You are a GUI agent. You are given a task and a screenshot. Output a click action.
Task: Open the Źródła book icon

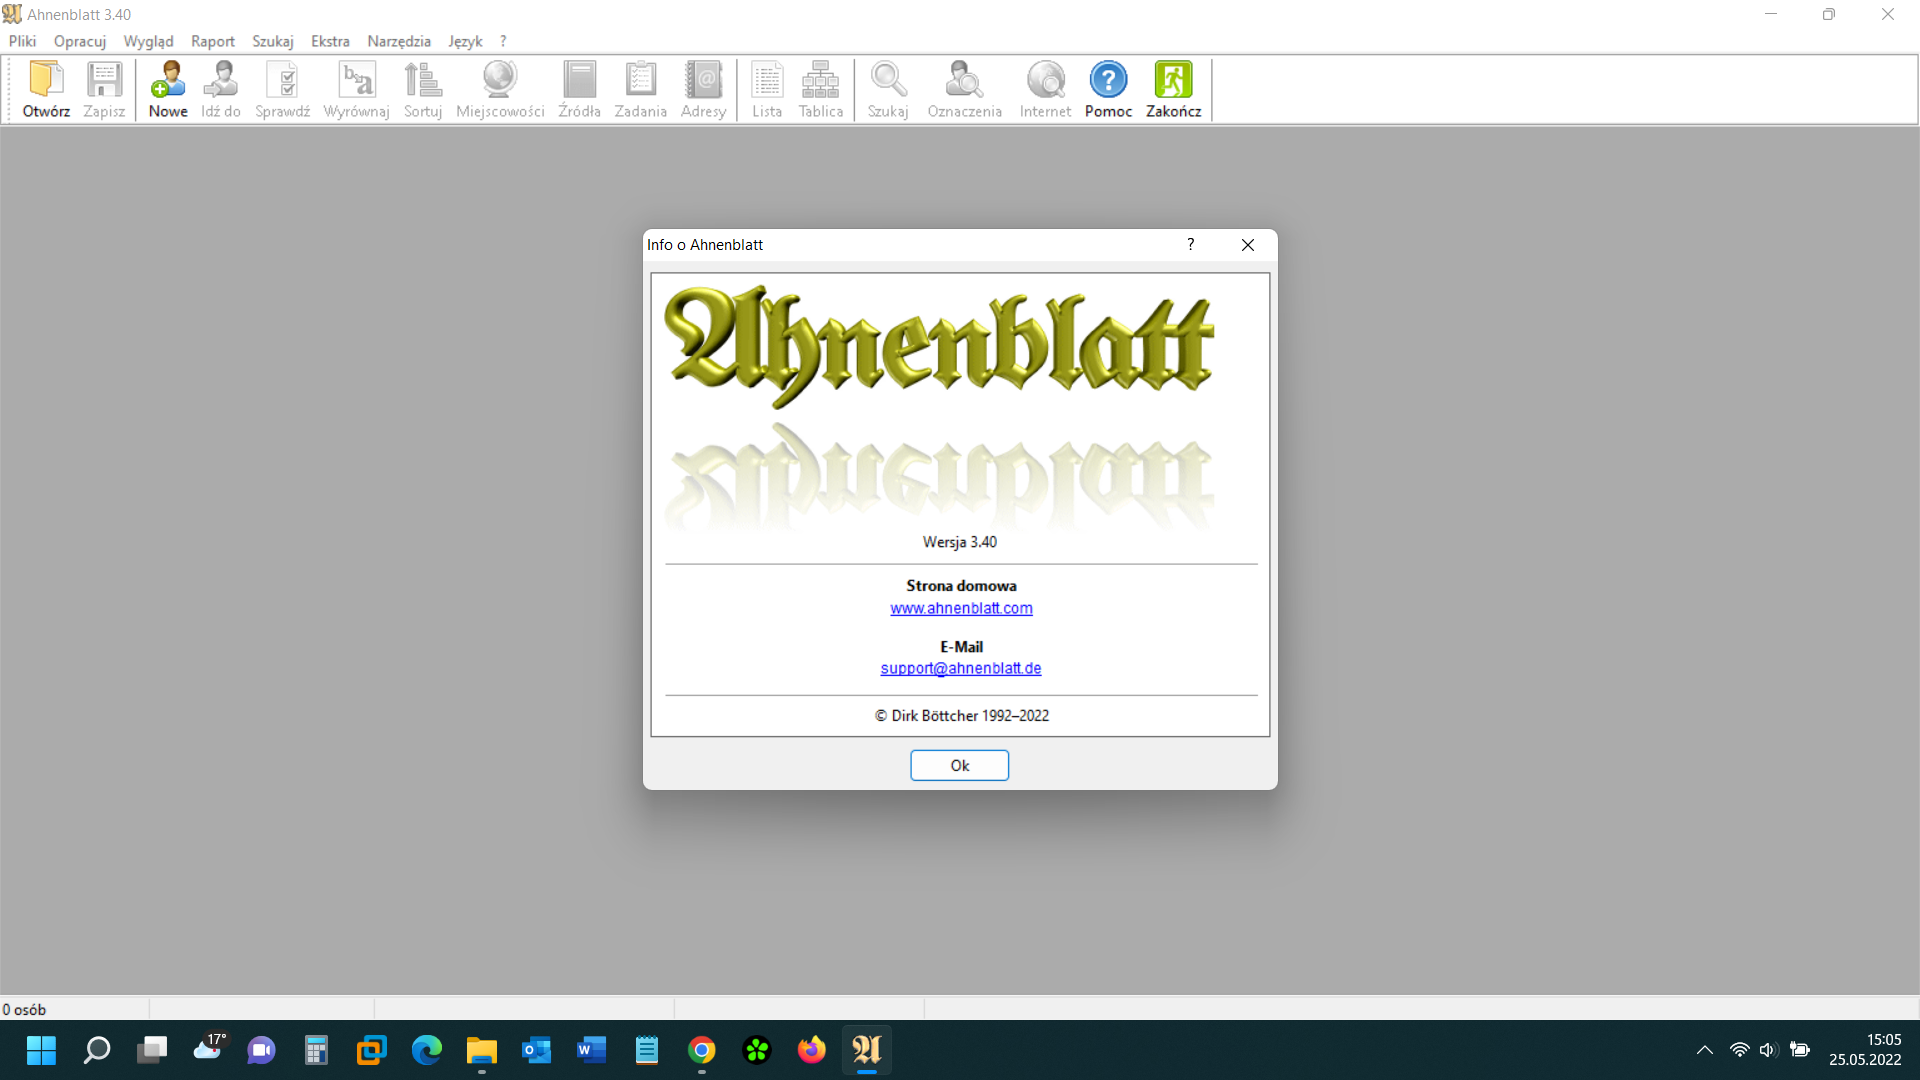click(x=579, y=80)
